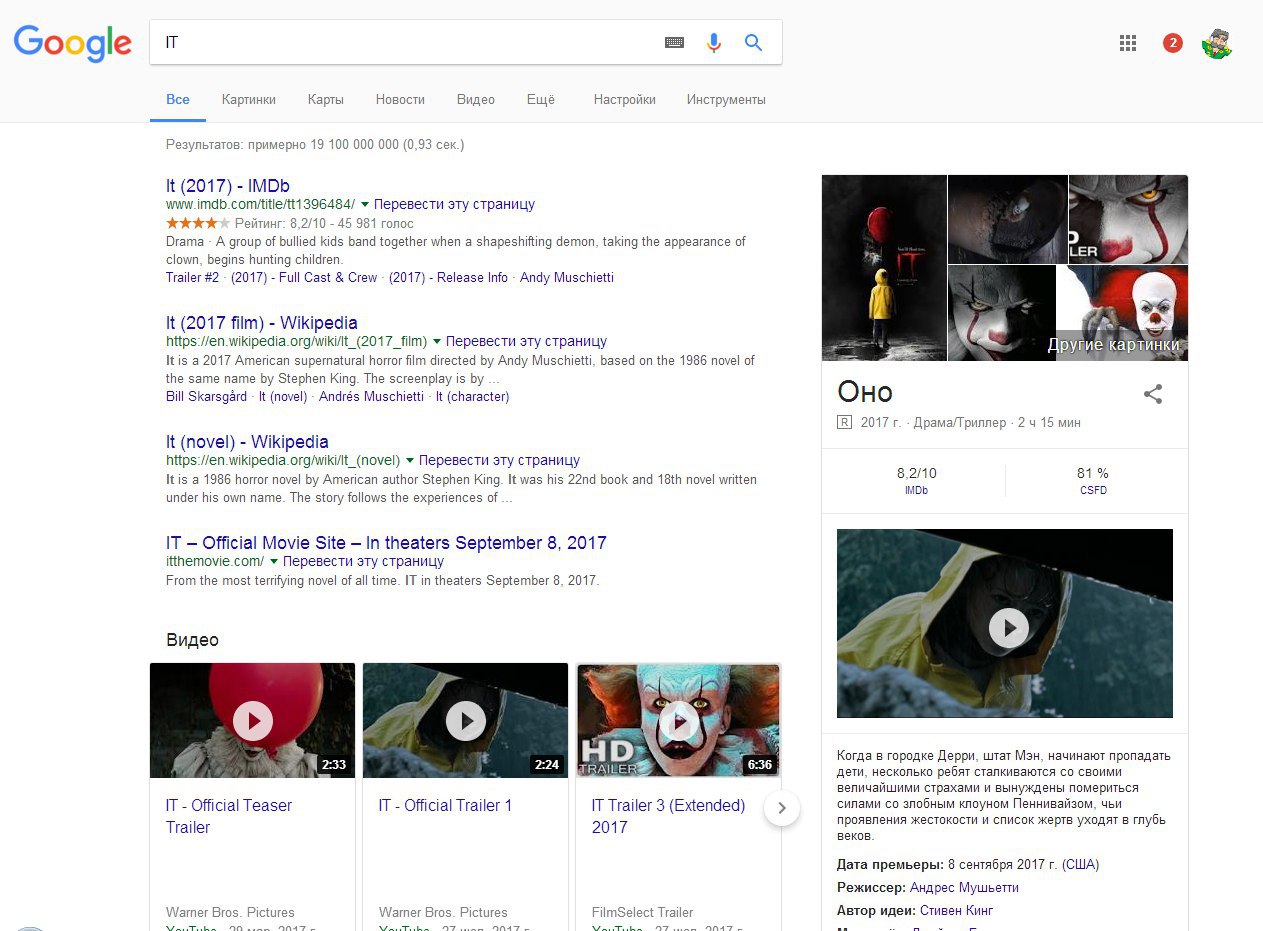1263x931 pixels.
Task: Expand dropdown arrow next to It_(novel) URL
Action: coord(409,460)
